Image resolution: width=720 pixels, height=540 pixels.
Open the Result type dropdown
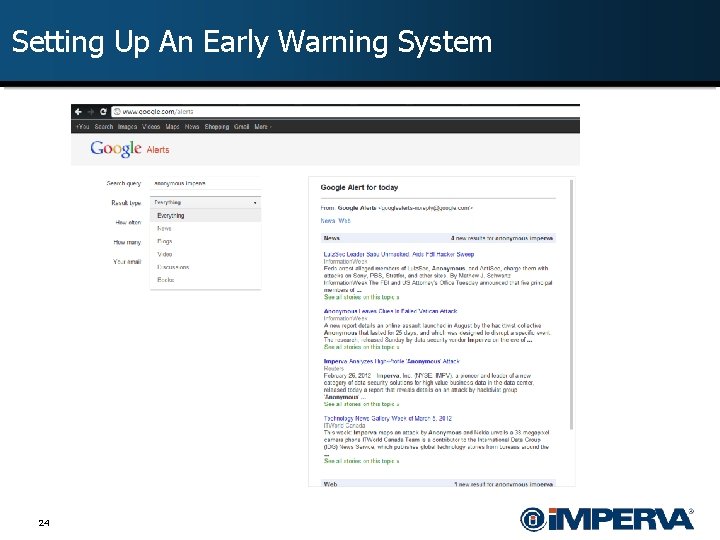tap(206, 202)
